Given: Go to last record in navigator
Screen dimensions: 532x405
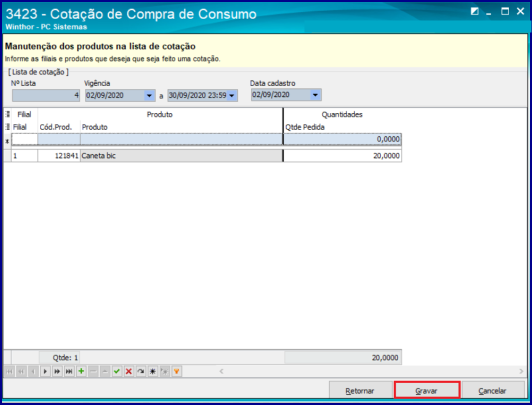Looking at the screenshot, I should (x=69, y=371).
